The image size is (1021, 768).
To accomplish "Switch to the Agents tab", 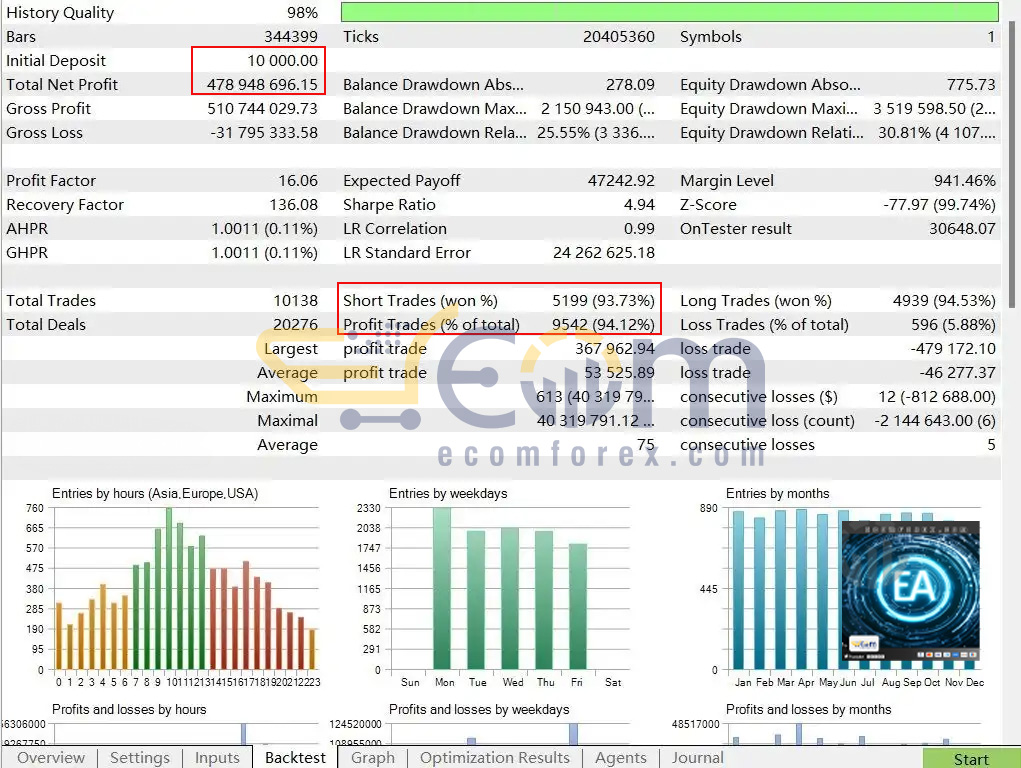I will click(620, 758).
